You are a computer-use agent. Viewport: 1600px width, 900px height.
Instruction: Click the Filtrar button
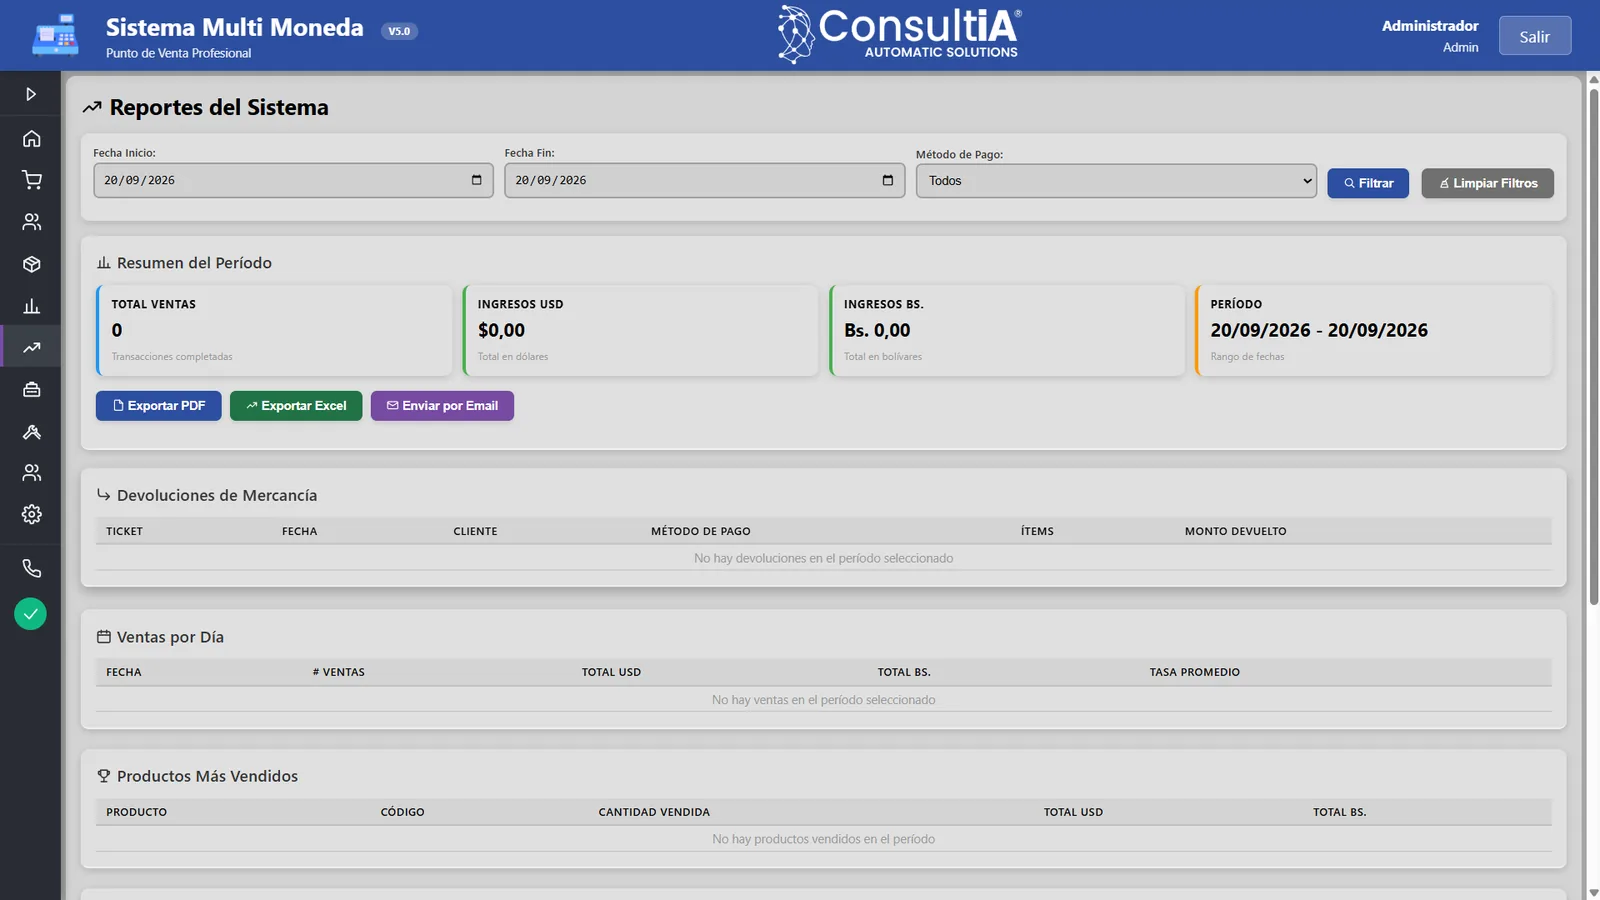tap(1368, 183)
